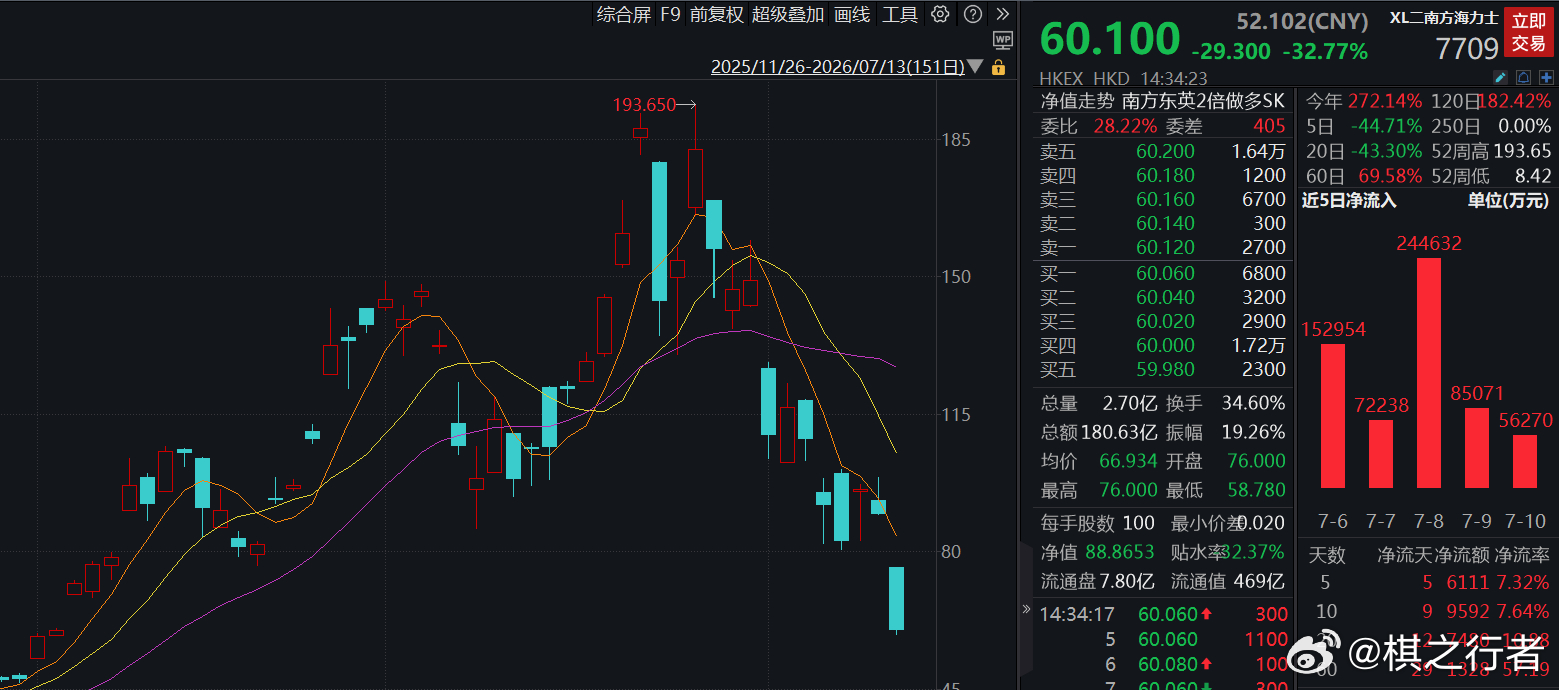Open the date range dropdown triangle
Viewport: 1559px width, 690px height.
pyautogui.click(x=975, y=67)
